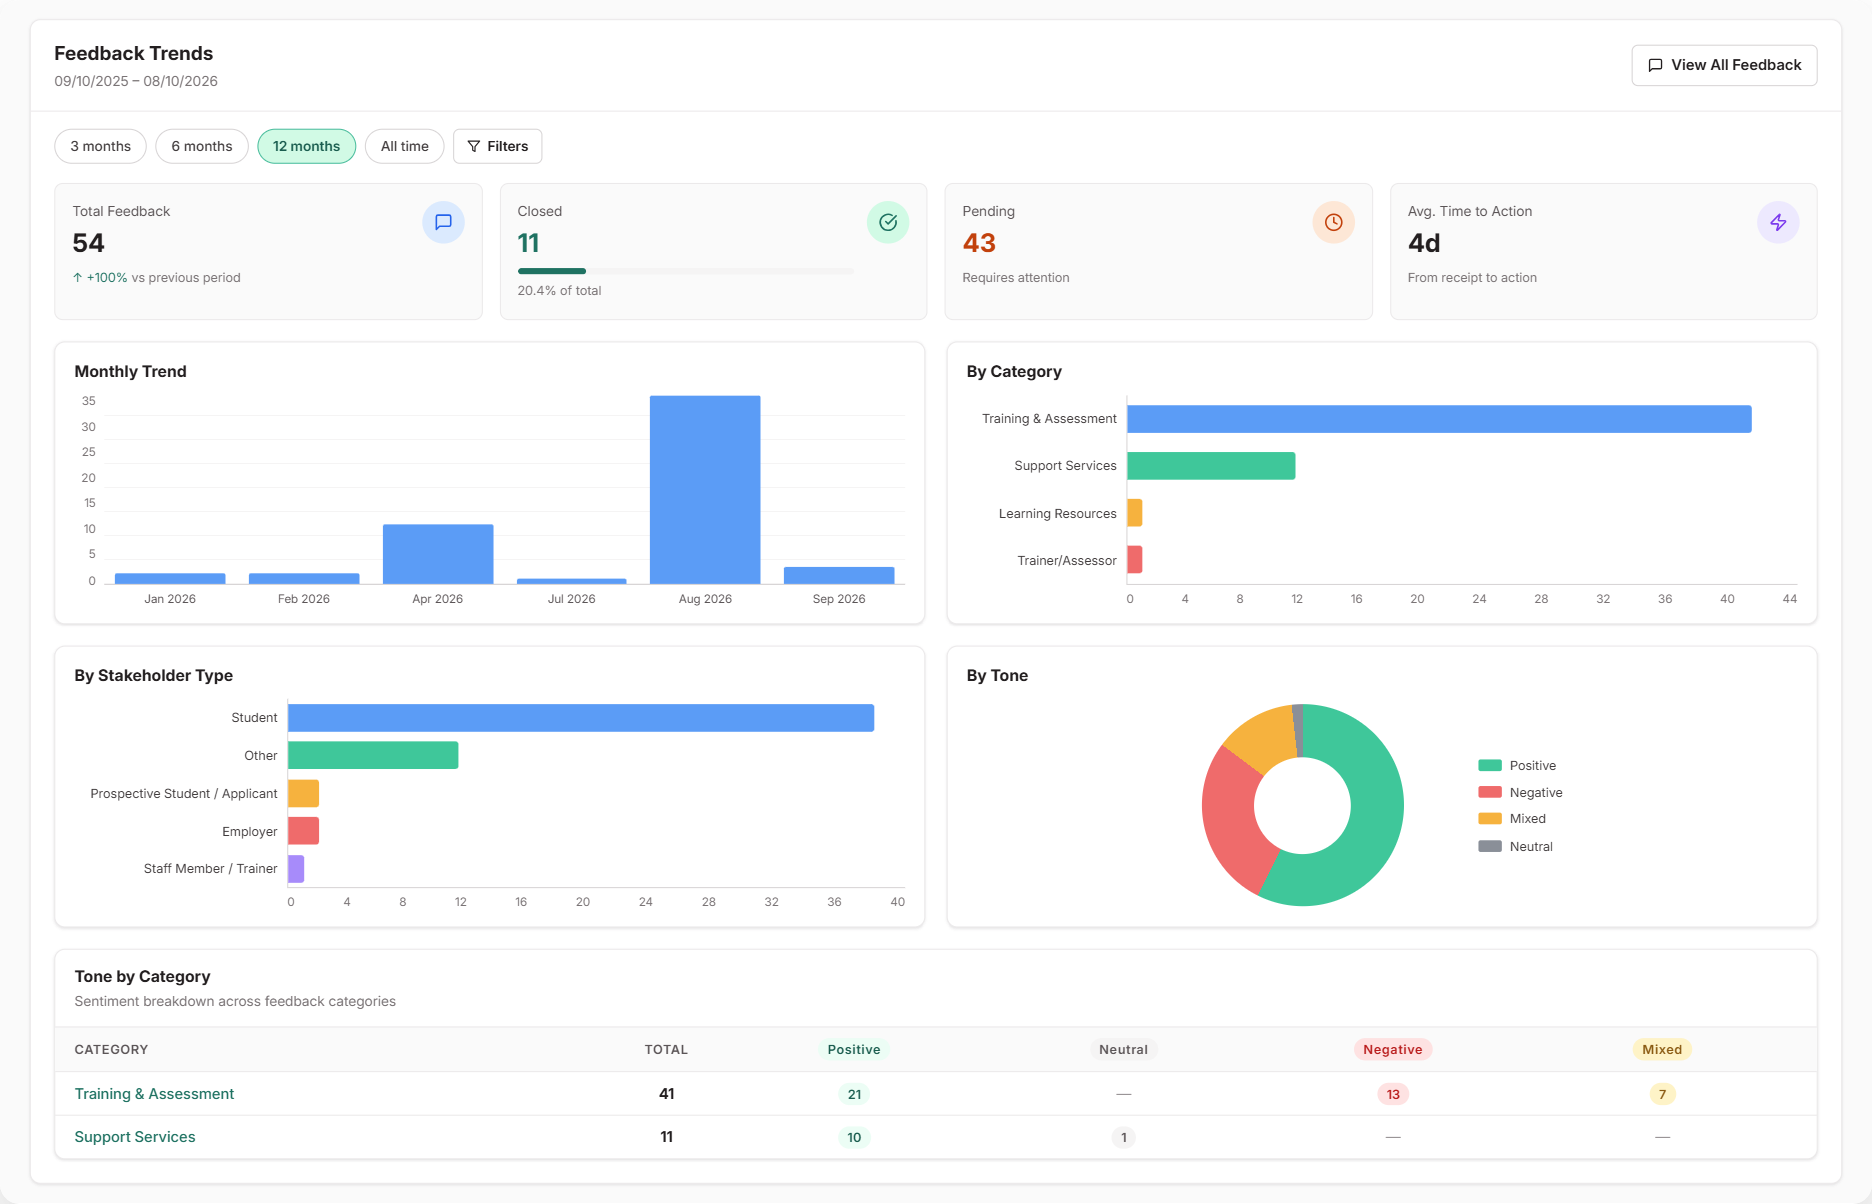Screen dimensions: 1872x1204
Task: Click the Closed checkmark circle icon
Action: [x=888, y=222]
